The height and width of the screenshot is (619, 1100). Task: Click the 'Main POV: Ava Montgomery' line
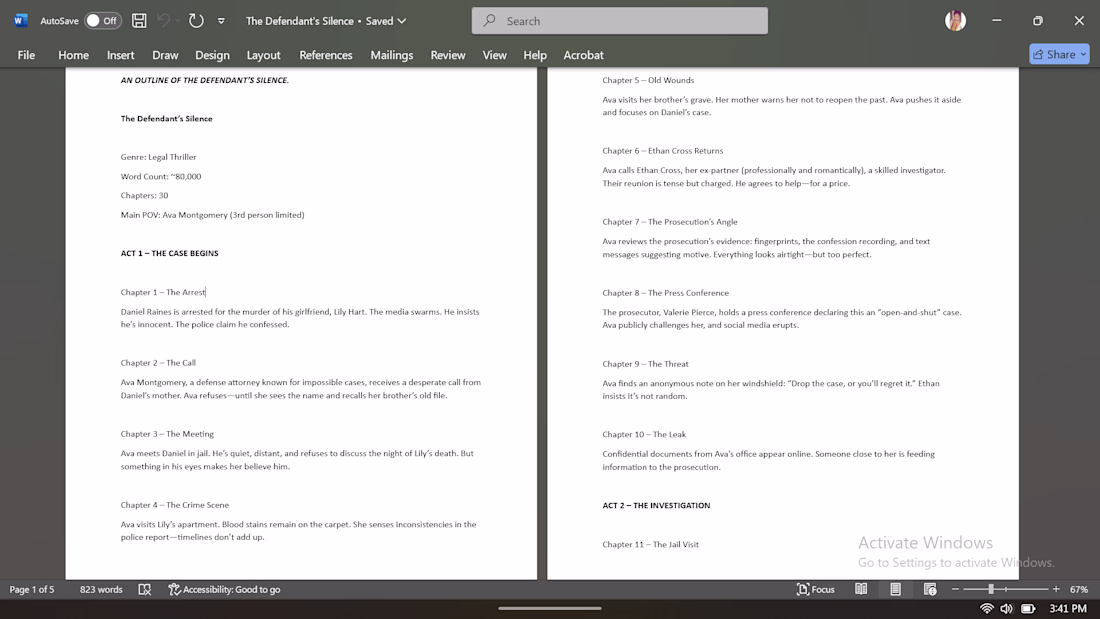[x=212, y=215]
